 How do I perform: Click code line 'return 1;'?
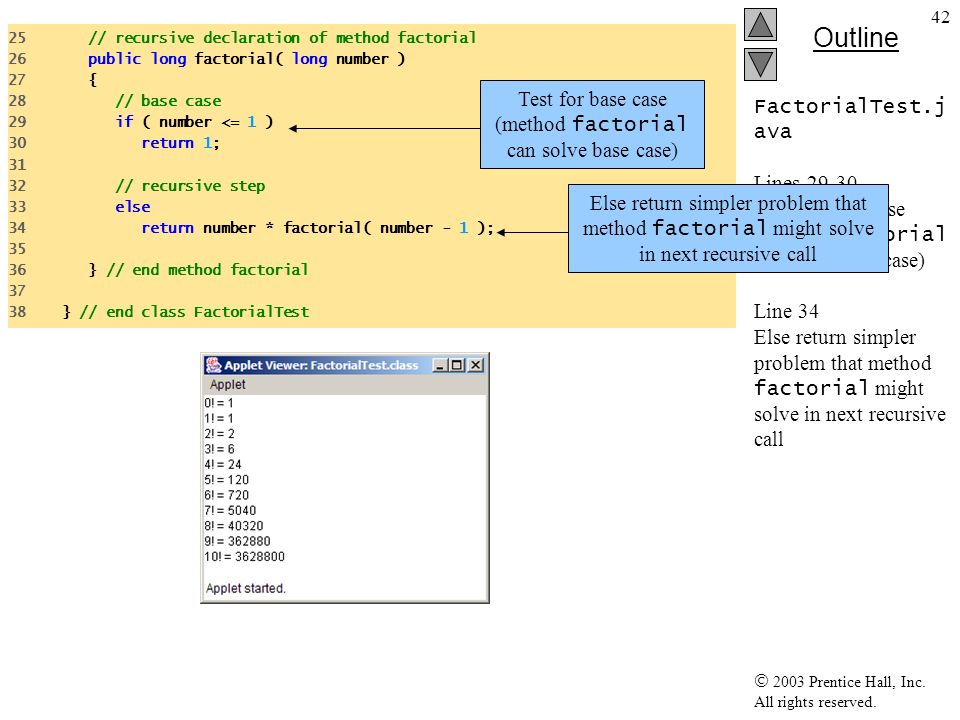[181, 143]
